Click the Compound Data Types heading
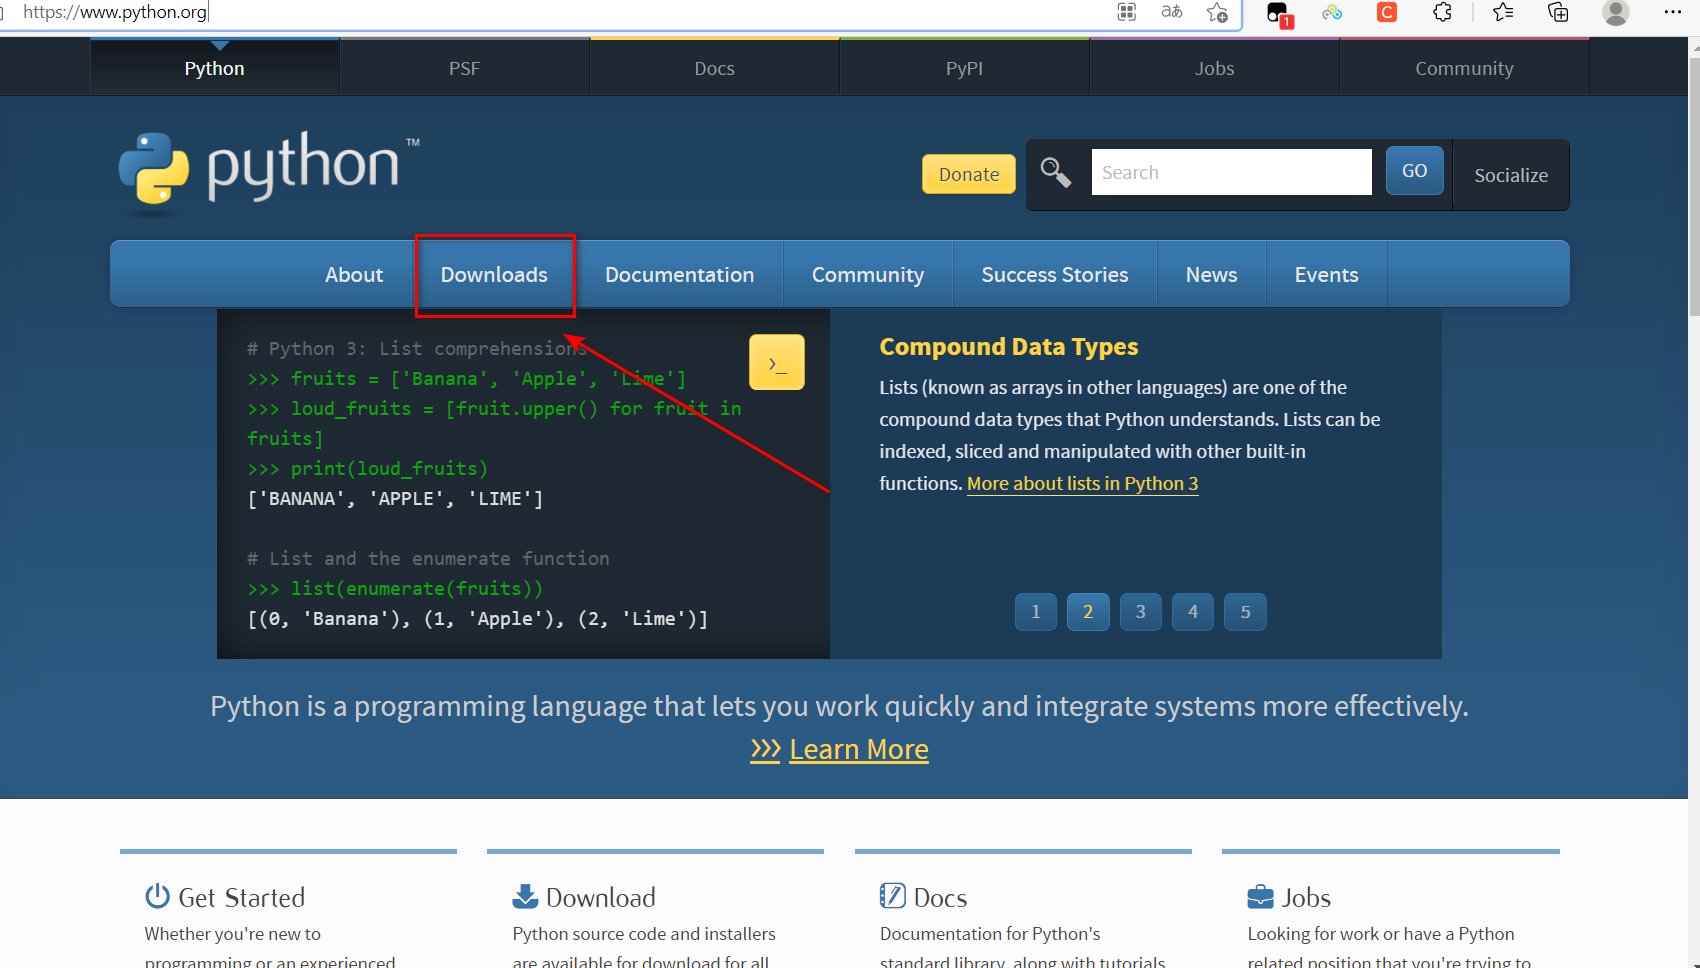Image resolution: width=1700 pixels, height=968 pixels. click(x=1009, y=347)
